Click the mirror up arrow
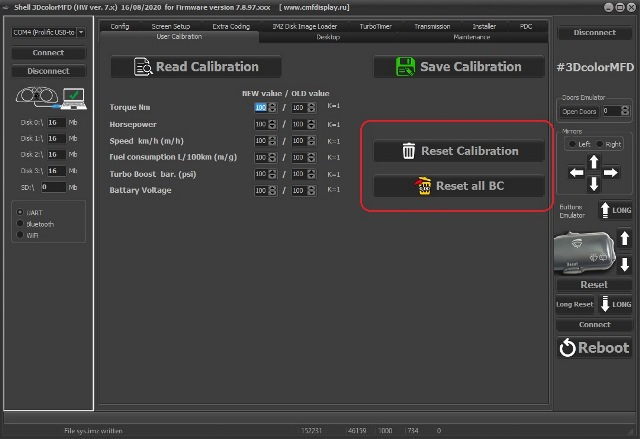640x439 pixels. click(594, 161)
